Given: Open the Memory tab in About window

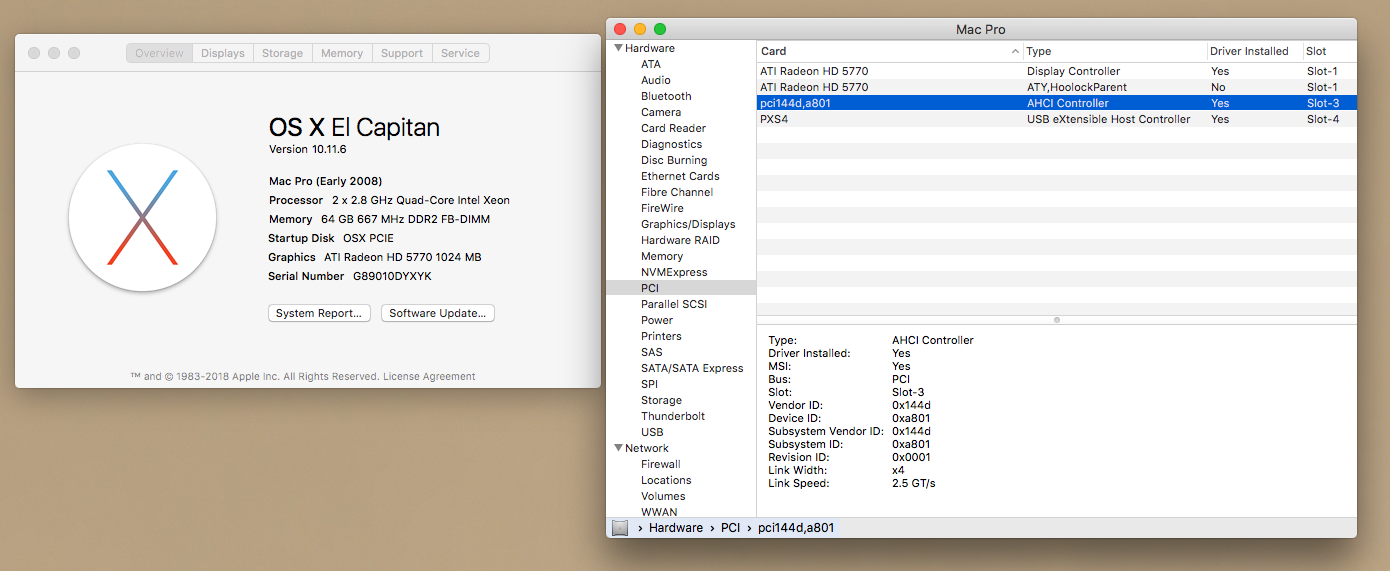Looking at the screenshot, I should (342, 53).
